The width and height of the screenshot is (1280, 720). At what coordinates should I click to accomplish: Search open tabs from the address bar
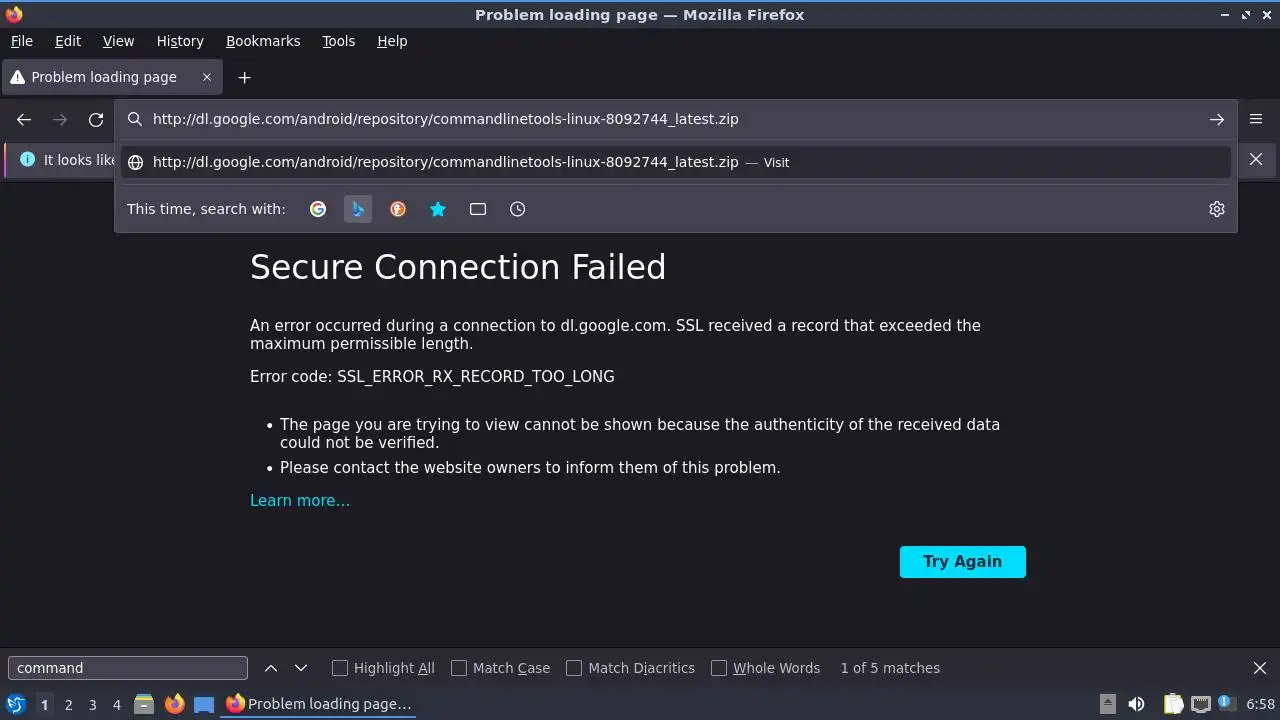478,209
